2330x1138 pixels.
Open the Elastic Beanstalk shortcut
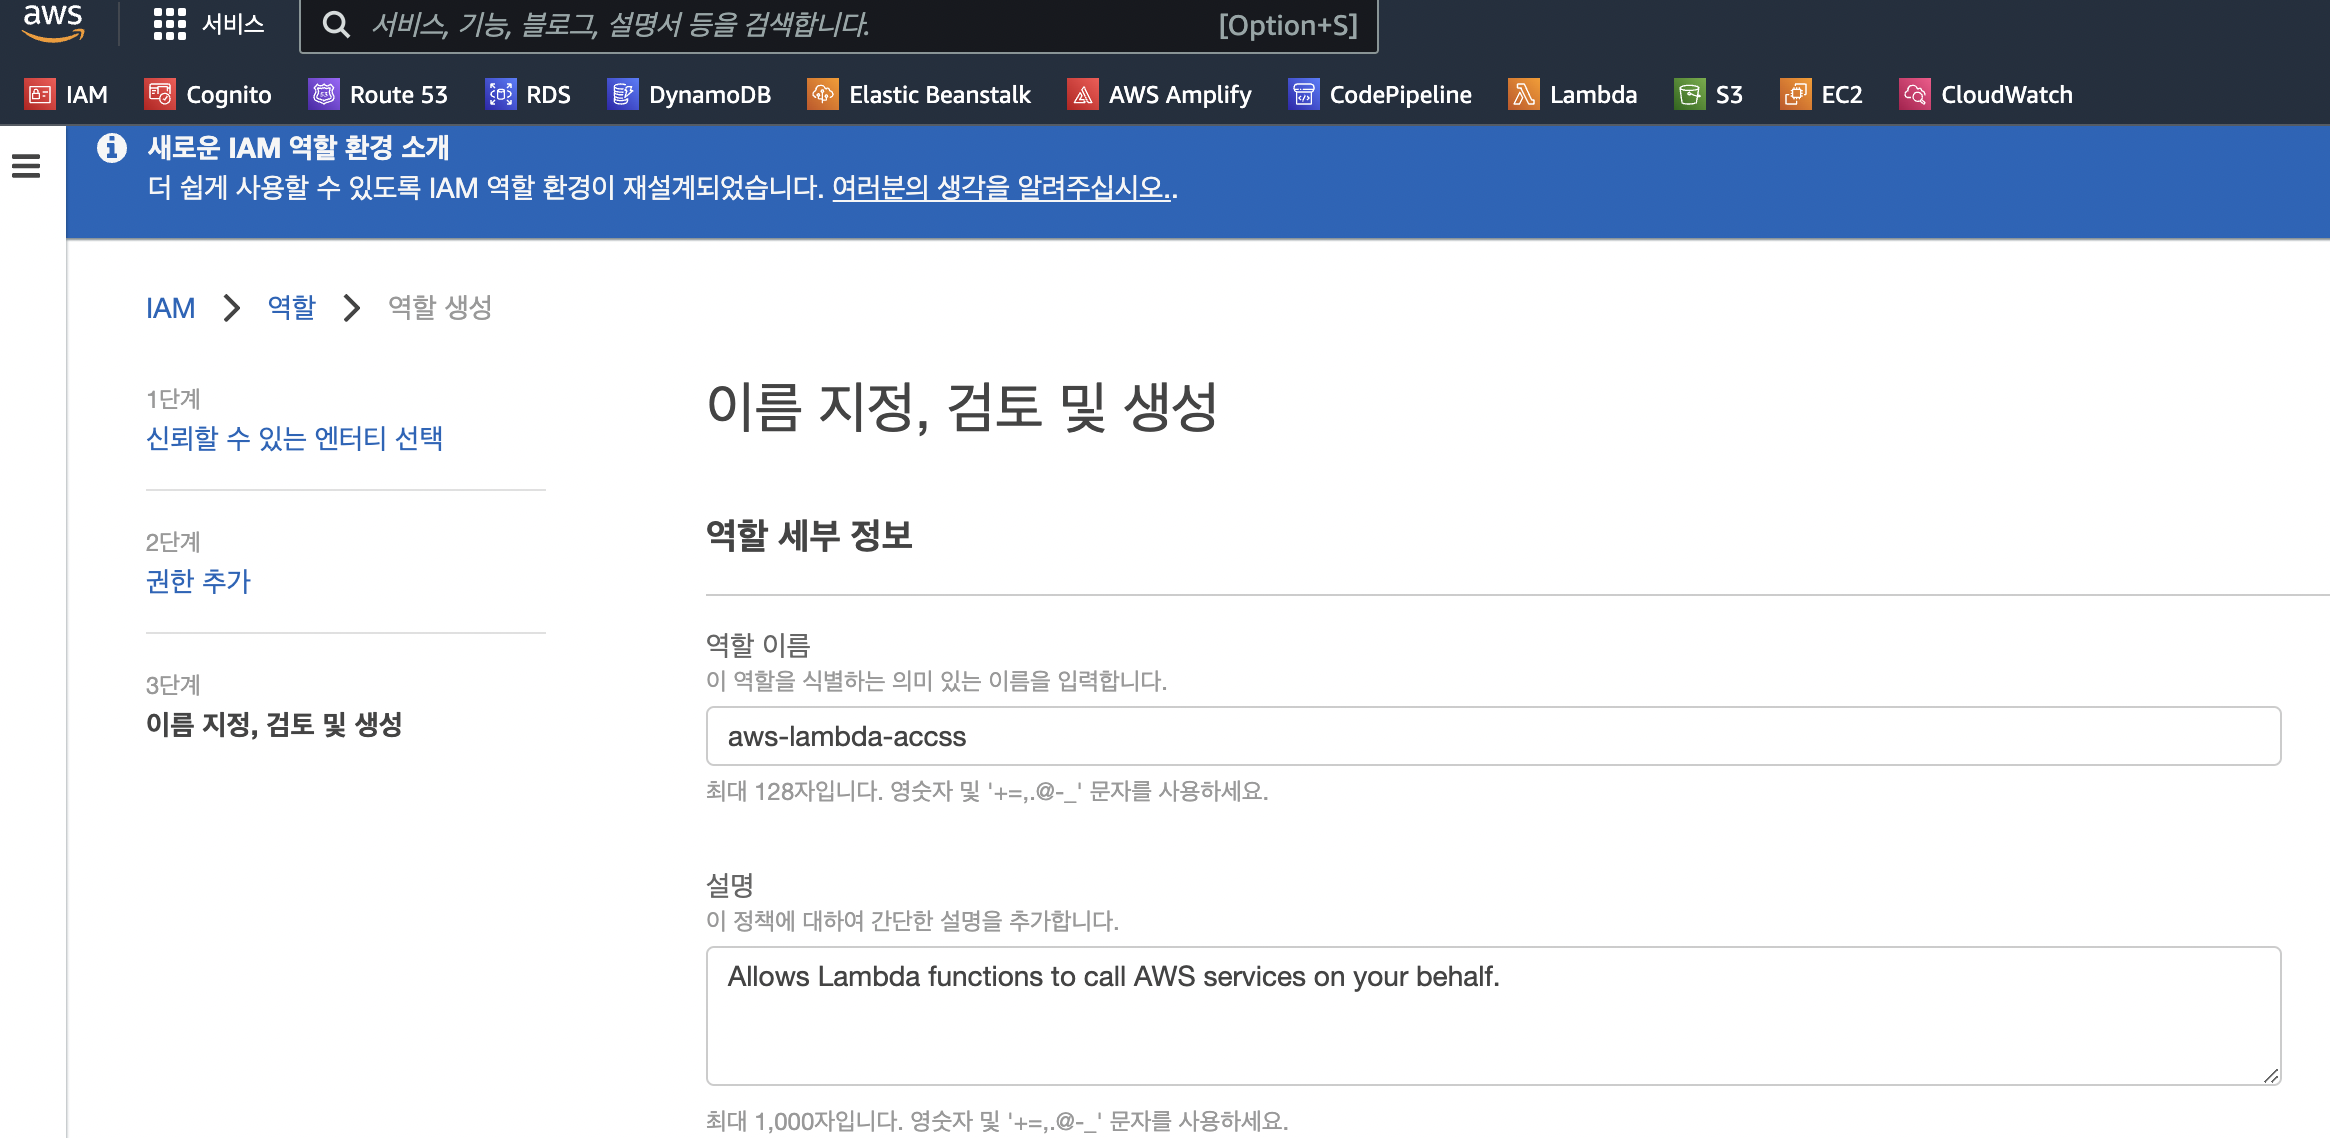(919, 95)
